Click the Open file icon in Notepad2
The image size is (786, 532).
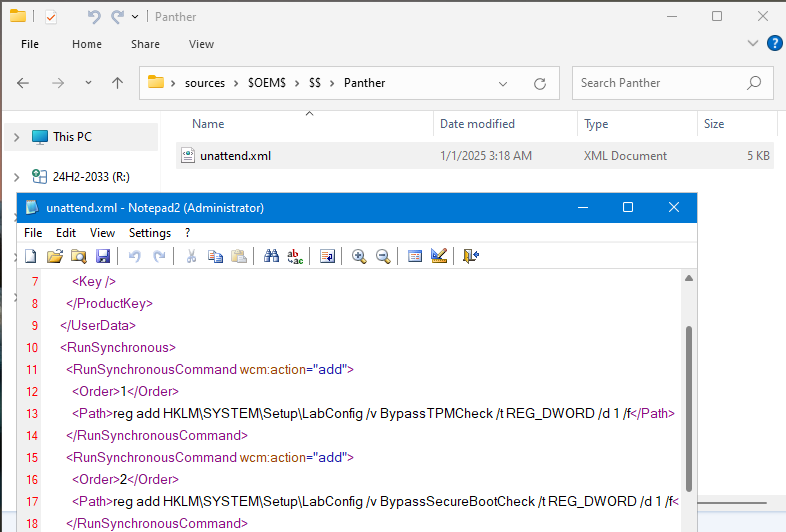click(x=55, y=256)
